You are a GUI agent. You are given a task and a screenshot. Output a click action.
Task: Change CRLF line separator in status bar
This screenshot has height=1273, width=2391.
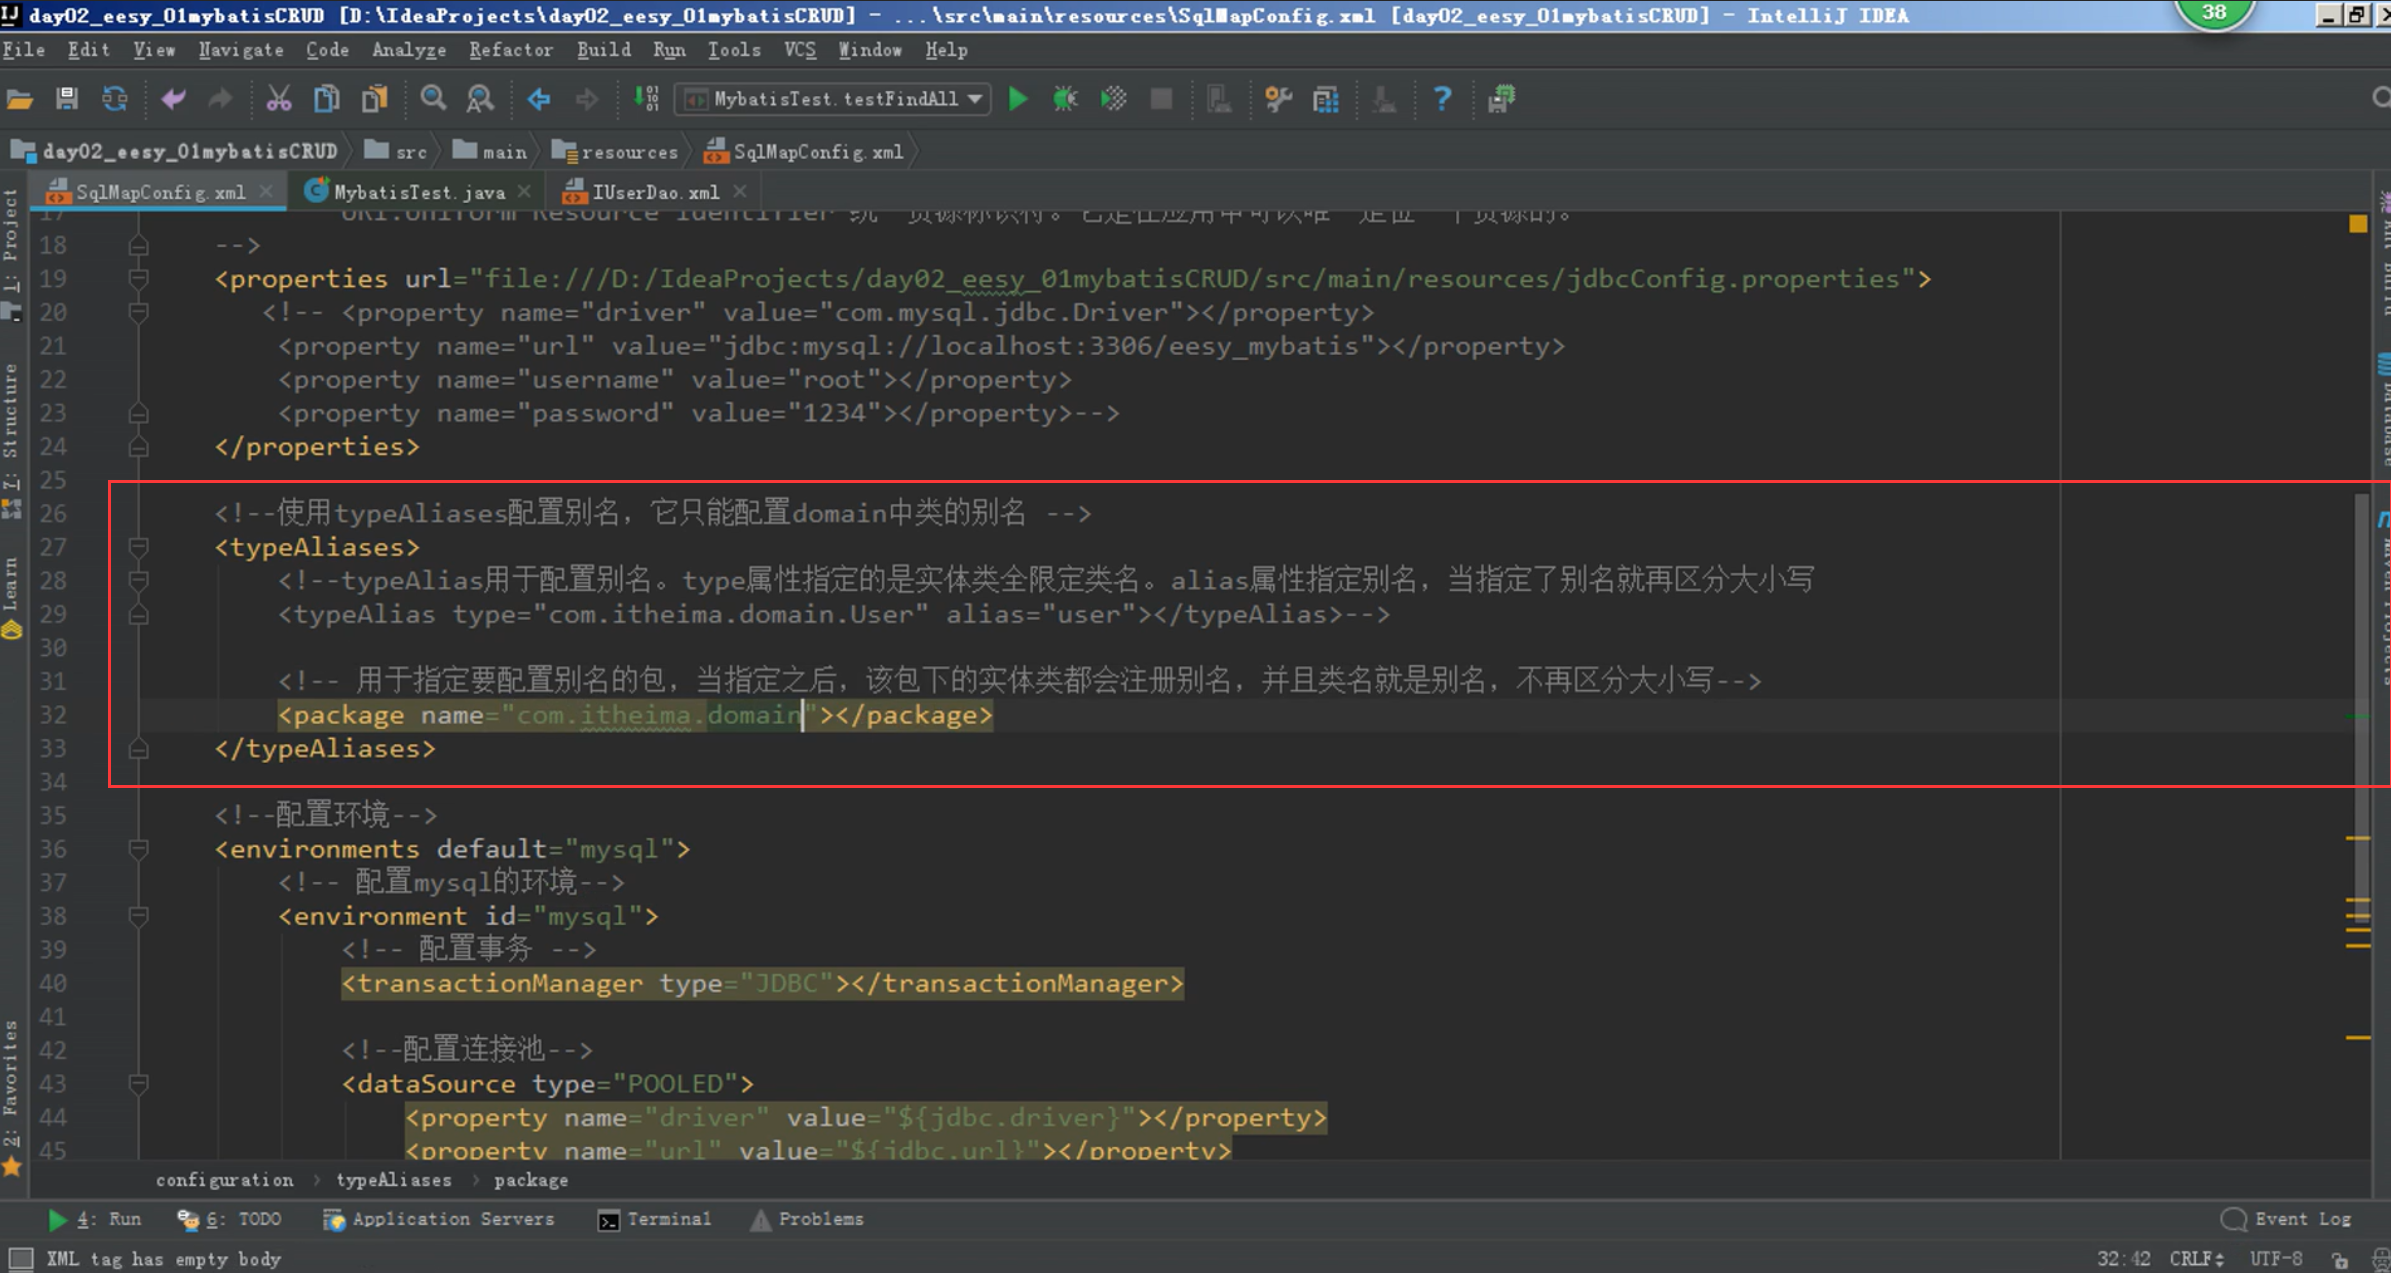pyautogui.click(x=2195, y=1258)
